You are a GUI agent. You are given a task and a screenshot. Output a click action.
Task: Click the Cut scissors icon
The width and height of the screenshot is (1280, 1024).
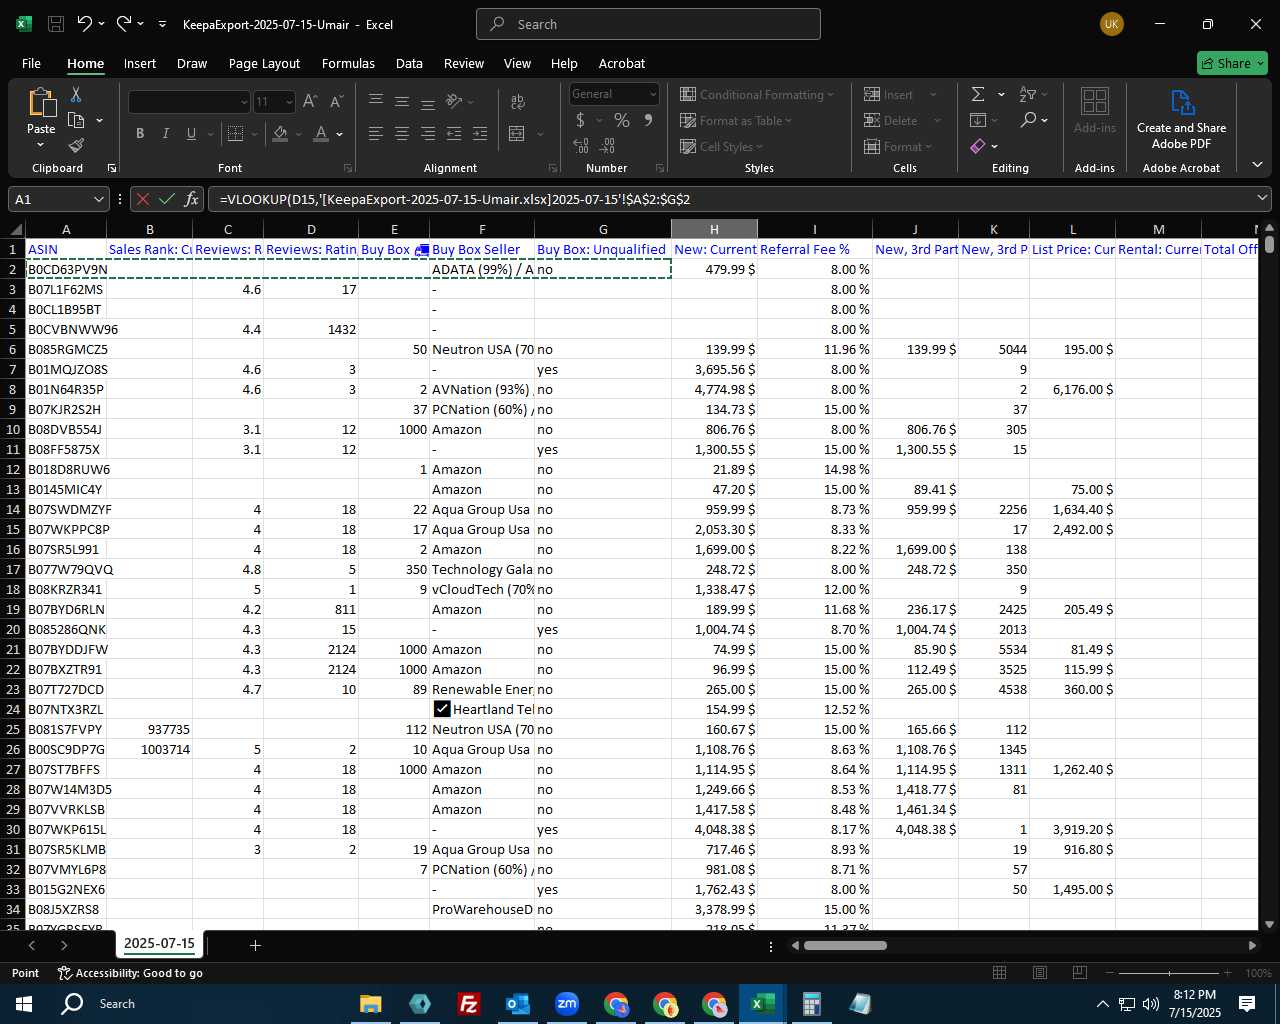click(x=76, y=95)
